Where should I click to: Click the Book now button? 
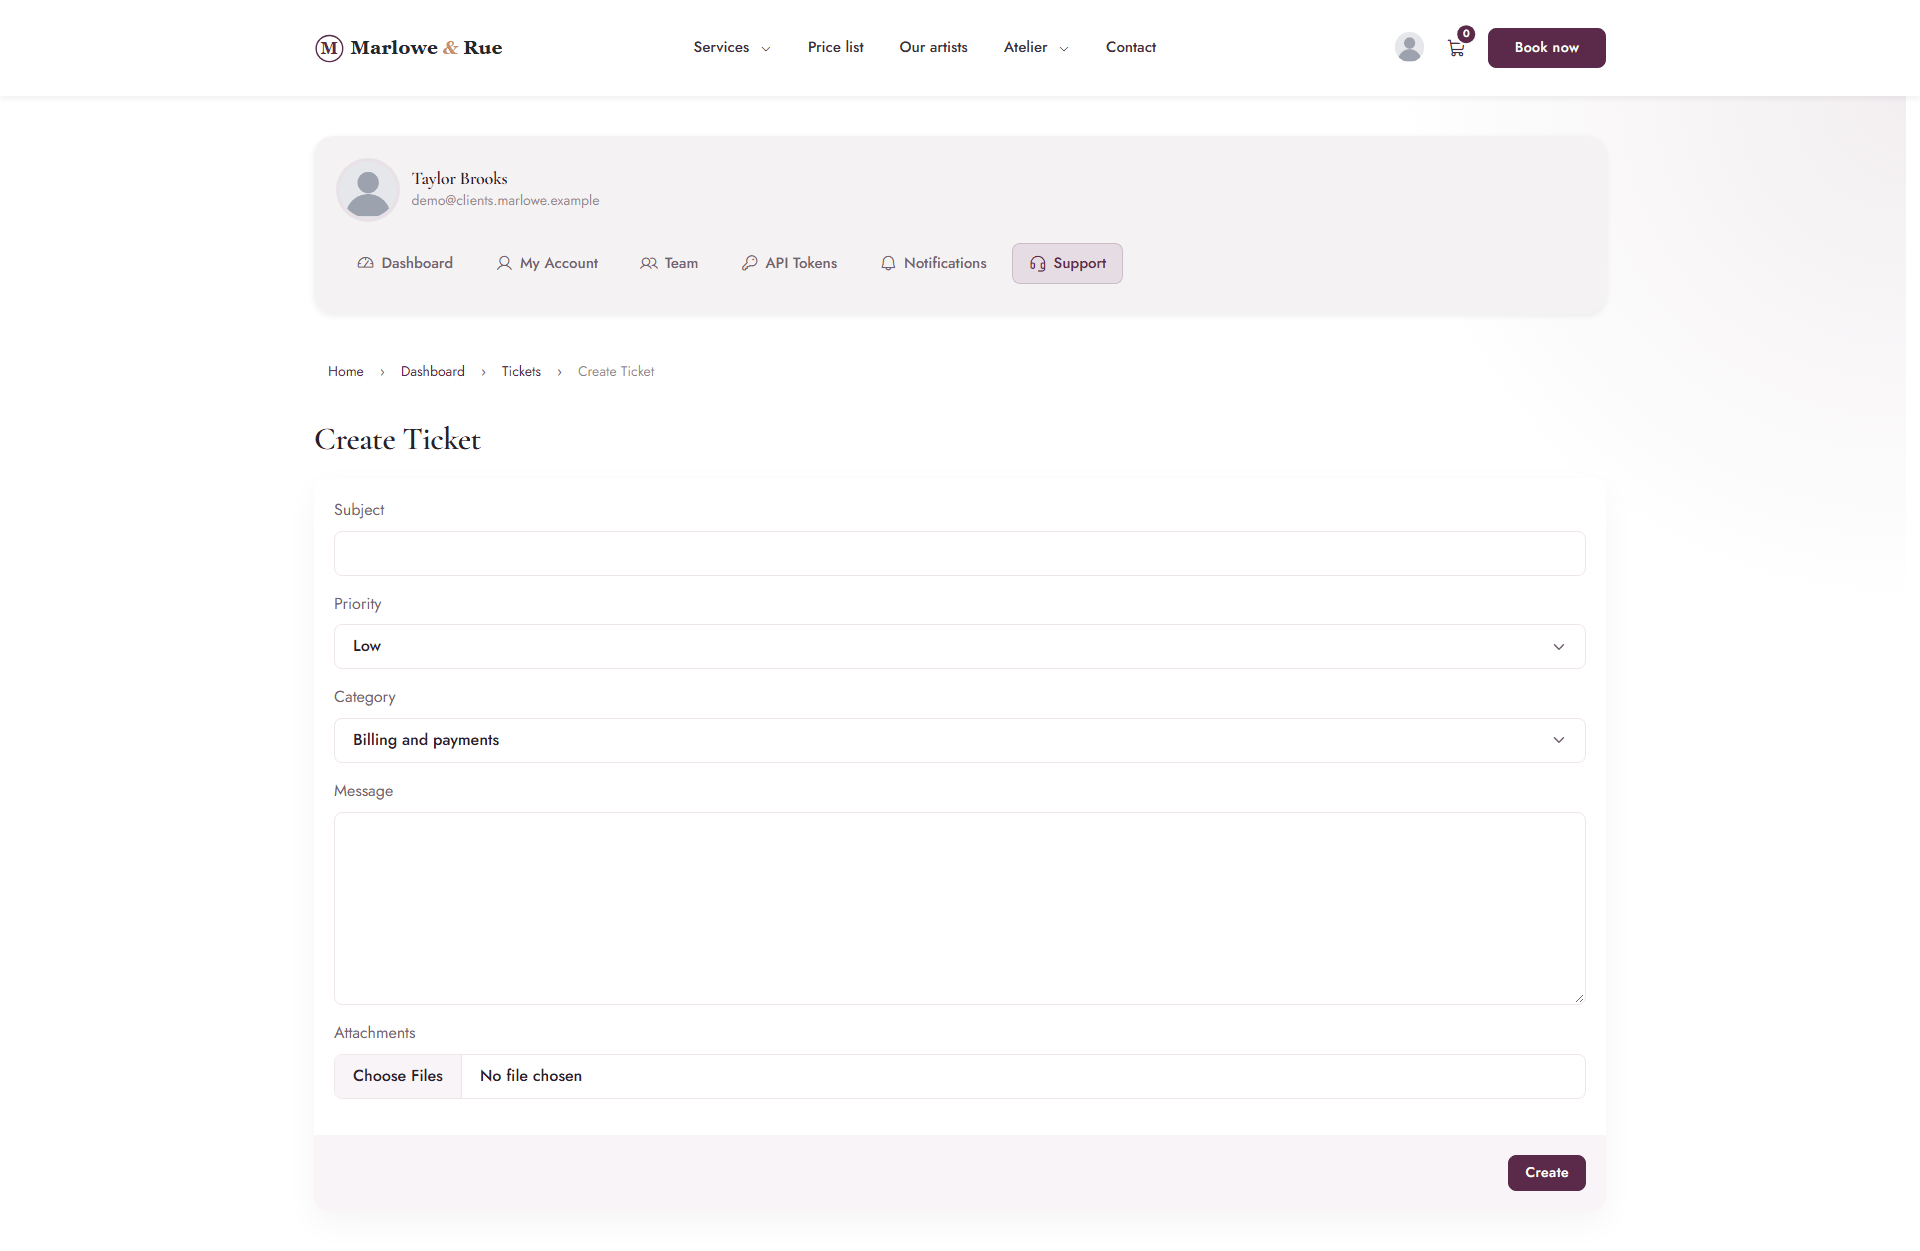click(x=1546, y=48)
